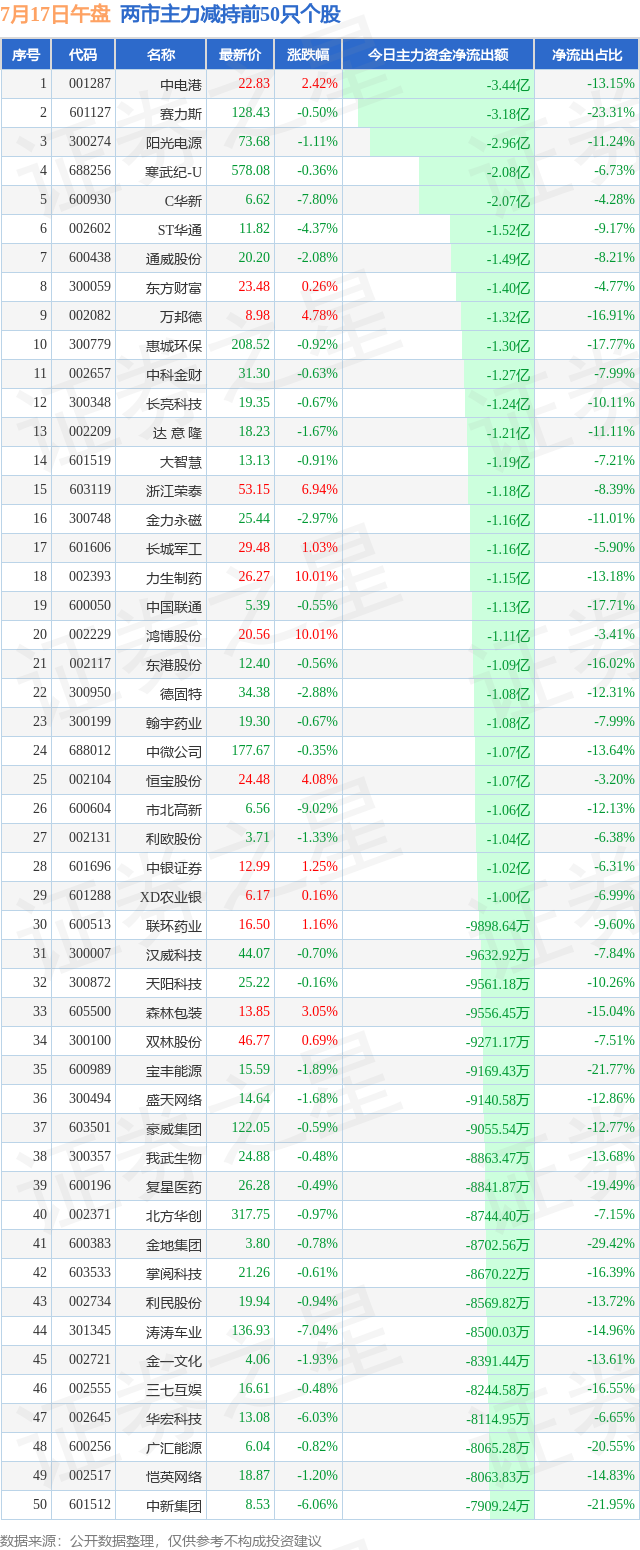
Task: Click price 177.67 for 中微公司
Action: pos(251,751)
